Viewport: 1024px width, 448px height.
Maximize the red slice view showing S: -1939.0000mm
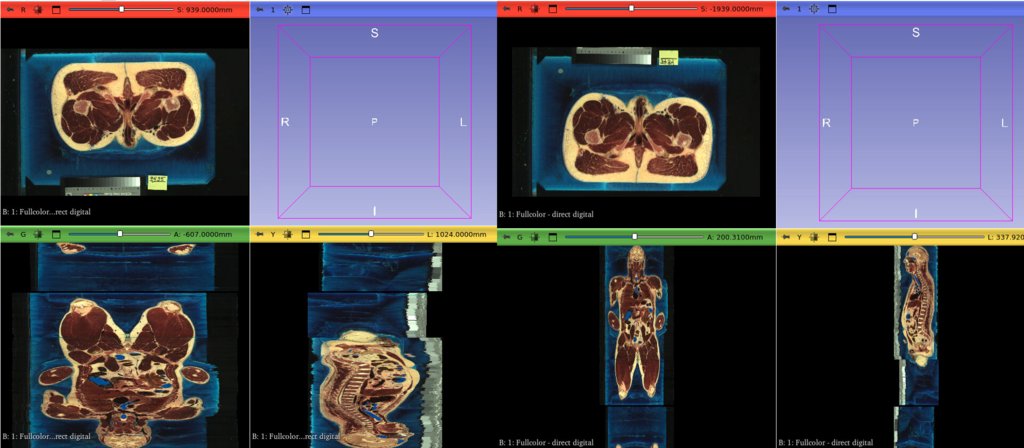point(552,9)
